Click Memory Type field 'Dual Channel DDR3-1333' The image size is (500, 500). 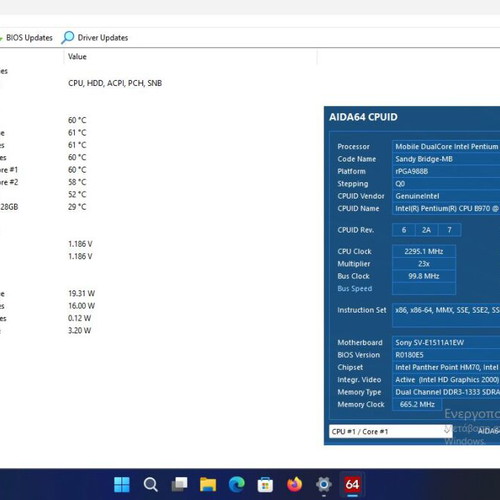coord(446,392)
